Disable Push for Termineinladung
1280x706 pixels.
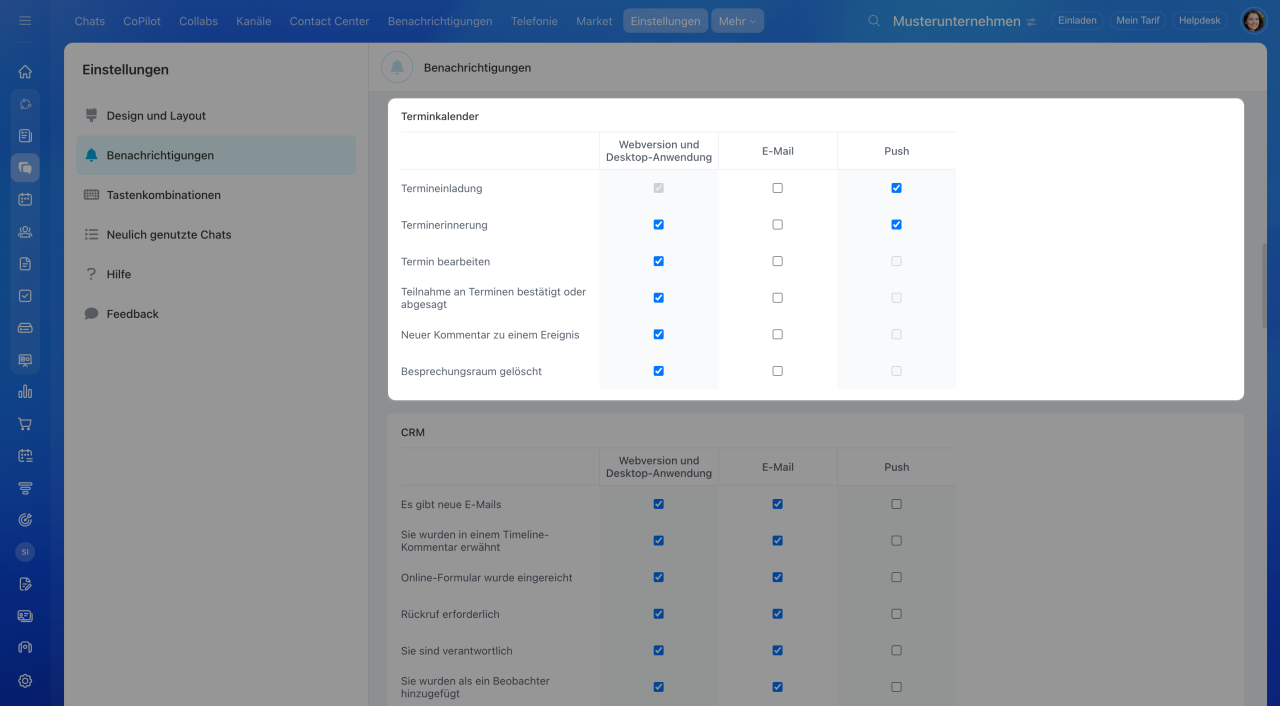pos(896,188)
